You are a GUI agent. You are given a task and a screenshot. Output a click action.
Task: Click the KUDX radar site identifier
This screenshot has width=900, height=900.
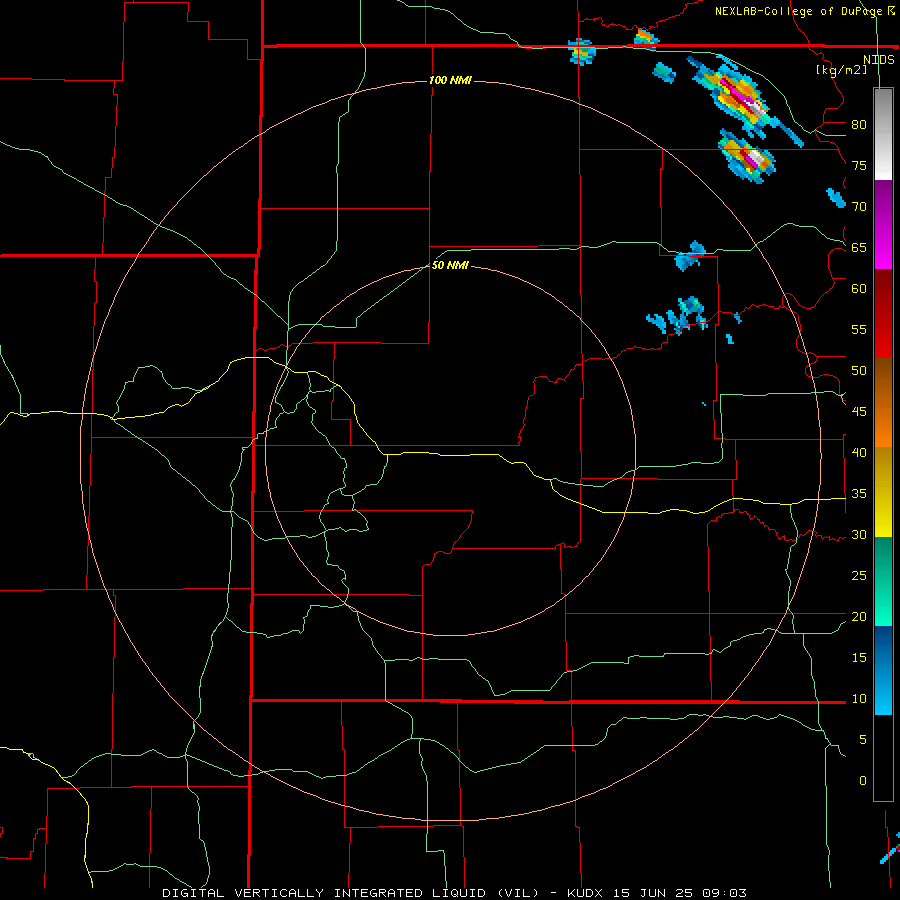(587, 893)
